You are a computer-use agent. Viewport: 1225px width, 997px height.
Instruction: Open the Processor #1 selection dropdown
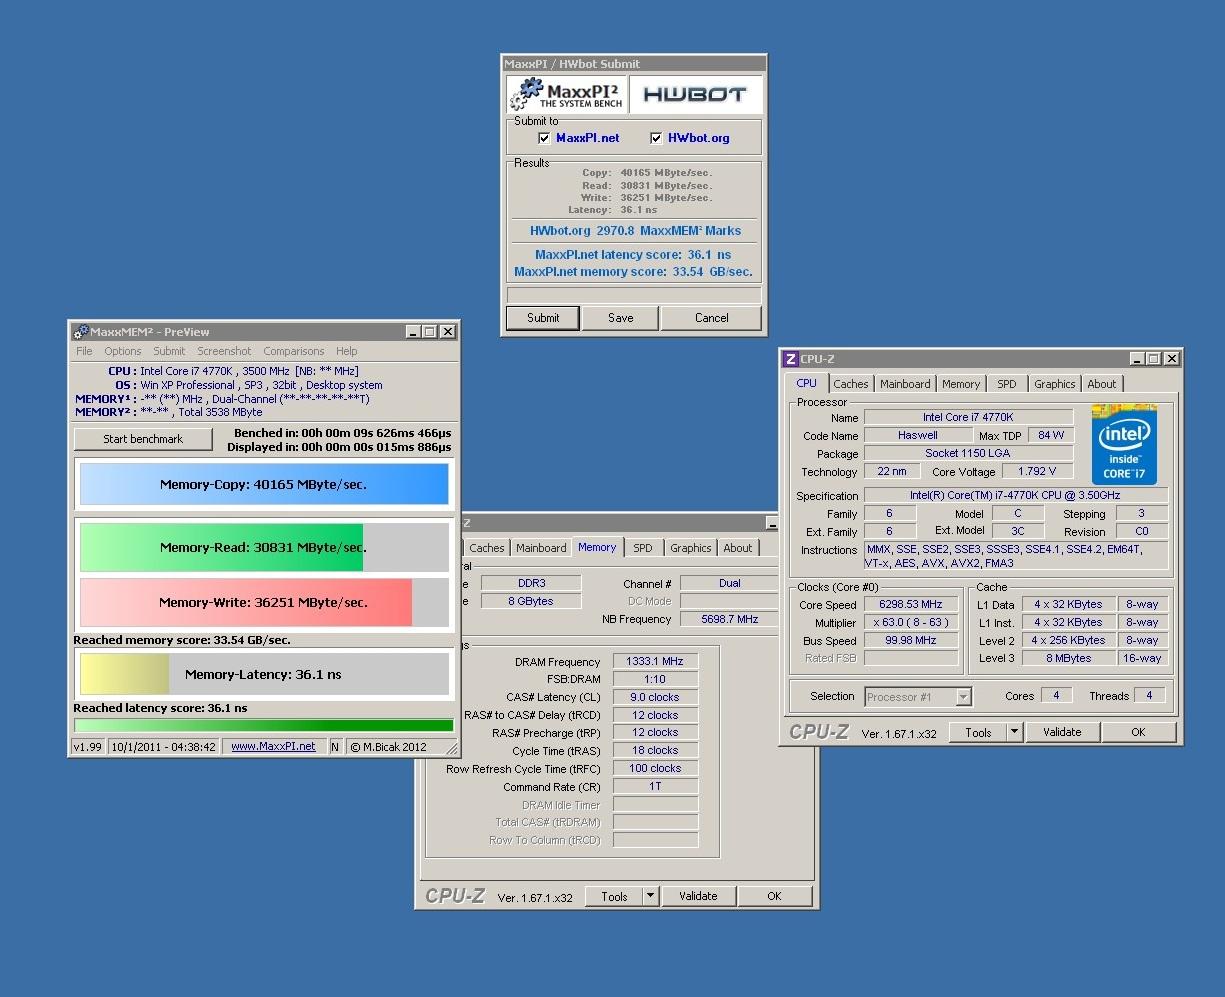964,697
